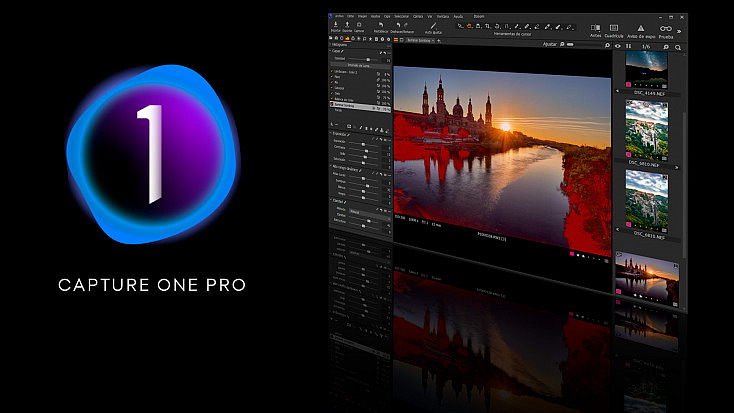Collapse the Exposición panel

pyautogui.click(x=330, y=133)
